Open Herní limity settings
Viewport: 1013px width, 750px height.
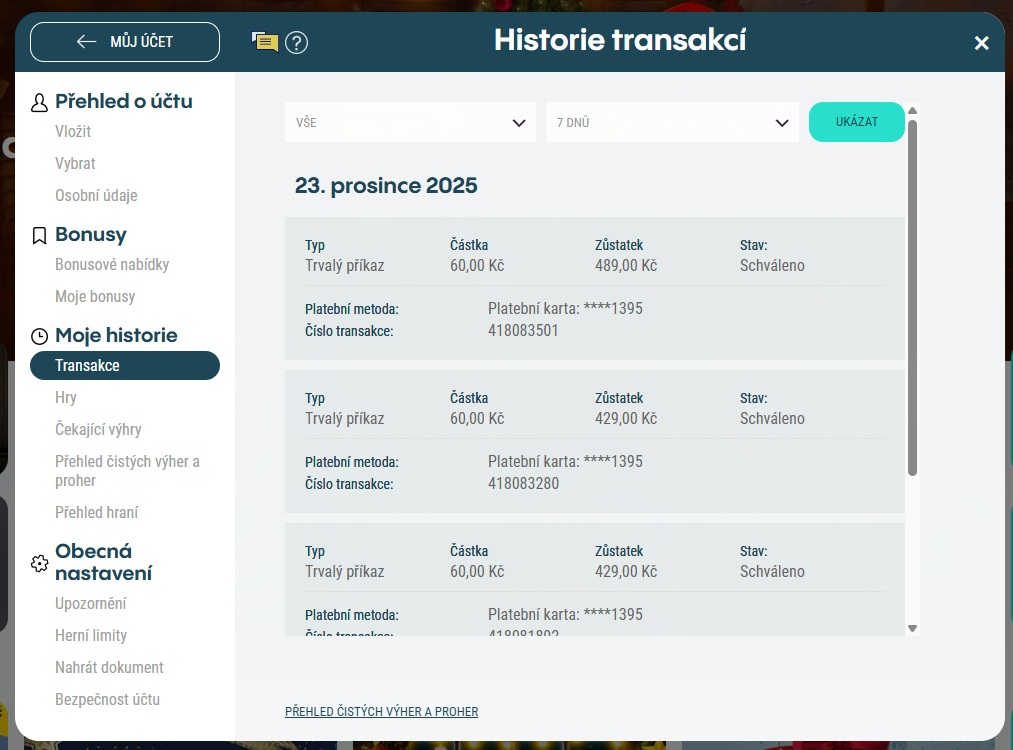(91, 635)
